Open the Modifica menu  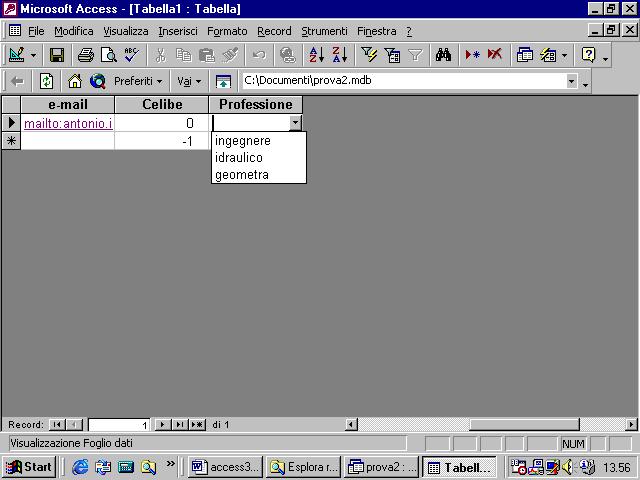click(74, 31)
